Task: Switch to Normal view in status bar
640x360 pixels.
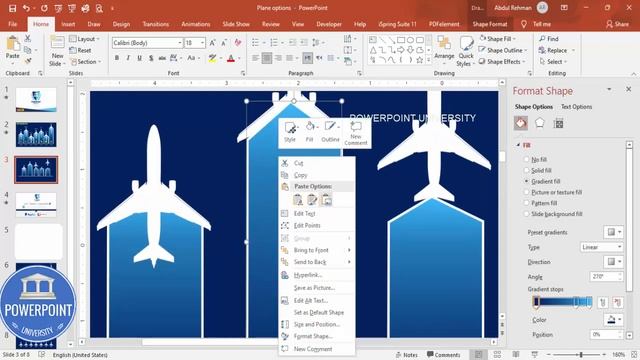Action: pos(478,355)
